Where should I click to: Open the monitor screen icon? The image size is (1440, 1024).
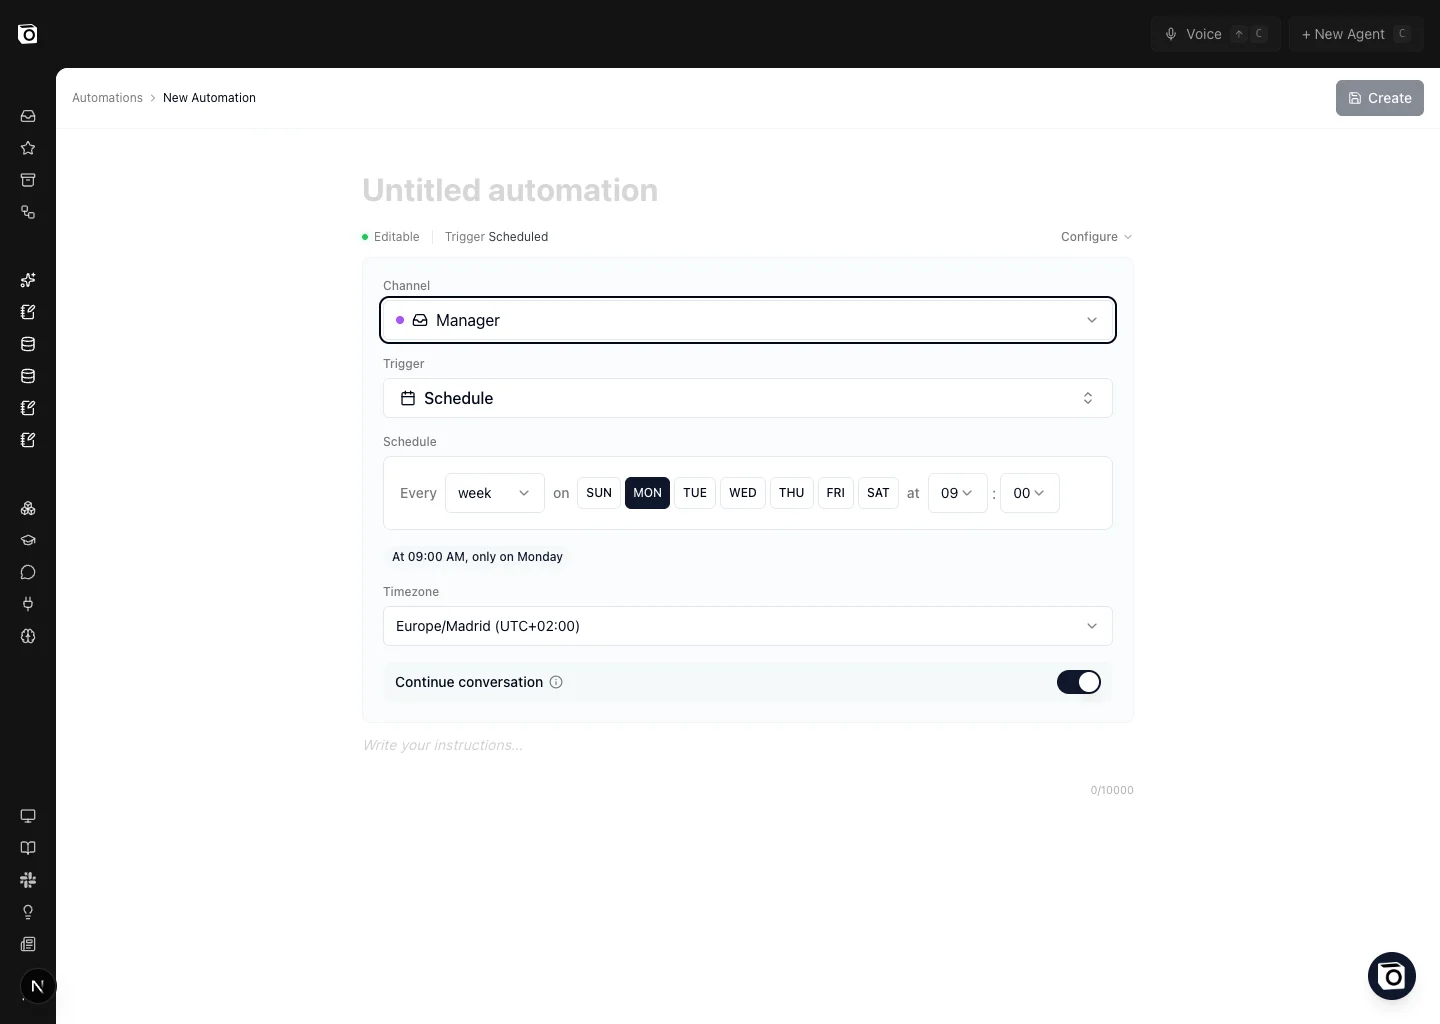click(x=28, y=816)
